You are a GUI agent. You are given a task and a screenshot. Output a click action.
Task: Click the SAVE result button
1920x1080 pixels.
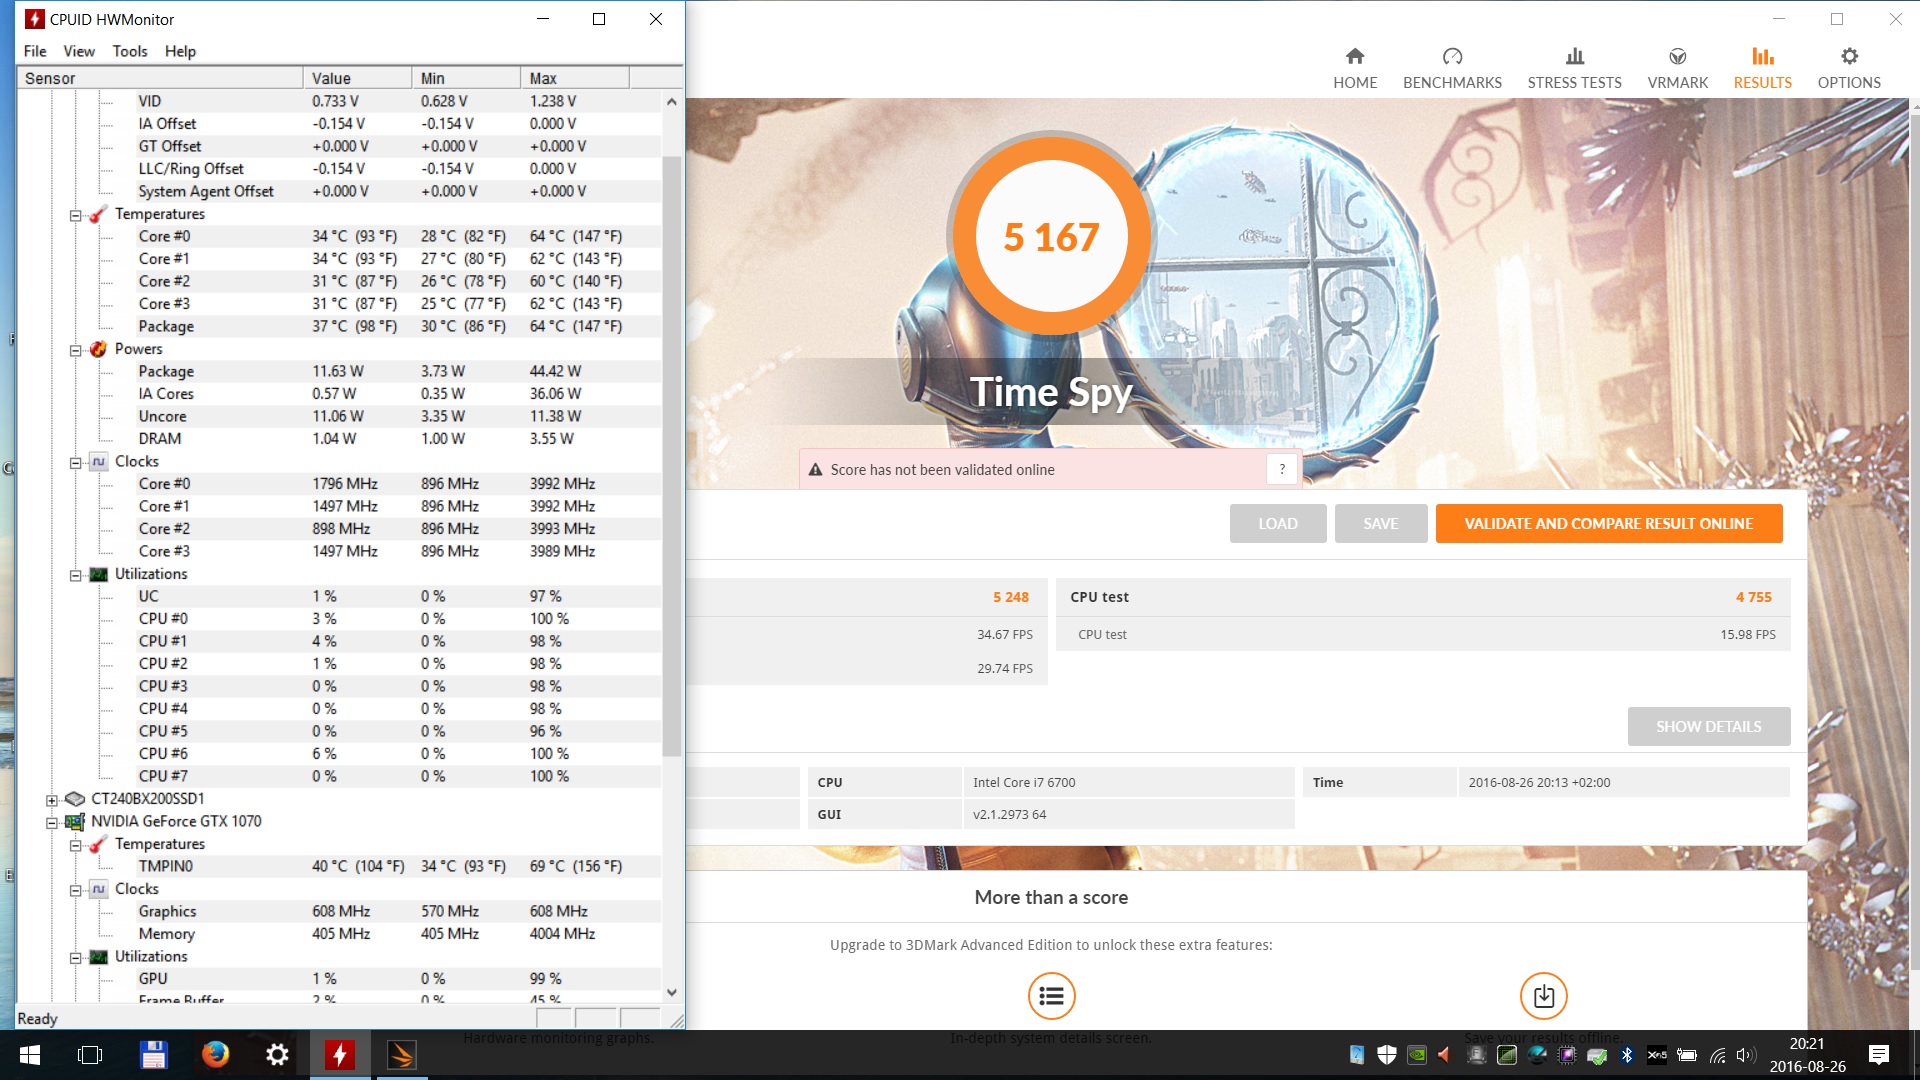[1381, 524]
